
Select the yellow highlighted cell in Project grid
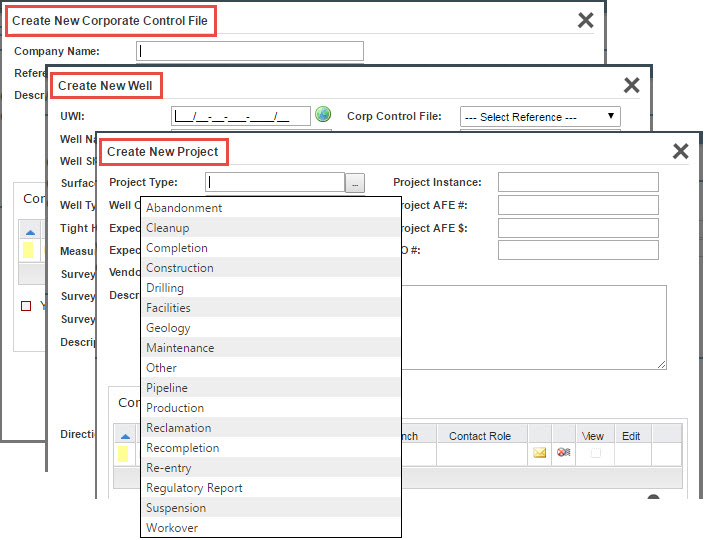click(123, 453)
